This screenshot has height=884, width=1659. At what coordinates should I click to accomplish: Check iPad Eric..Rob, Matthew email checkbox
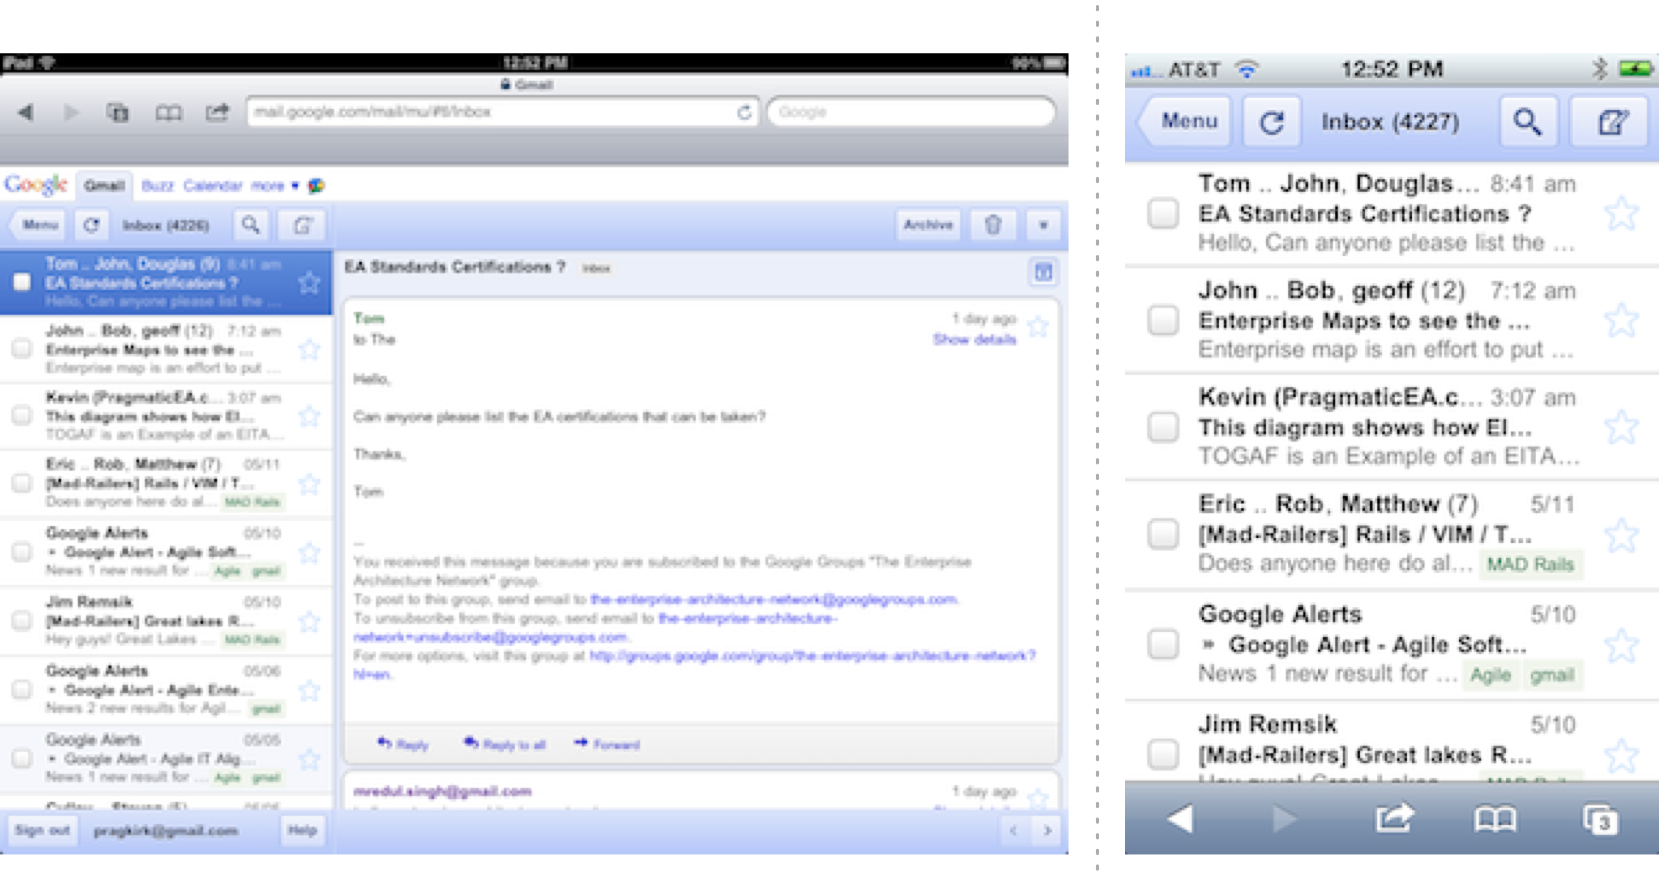(21, 483)
